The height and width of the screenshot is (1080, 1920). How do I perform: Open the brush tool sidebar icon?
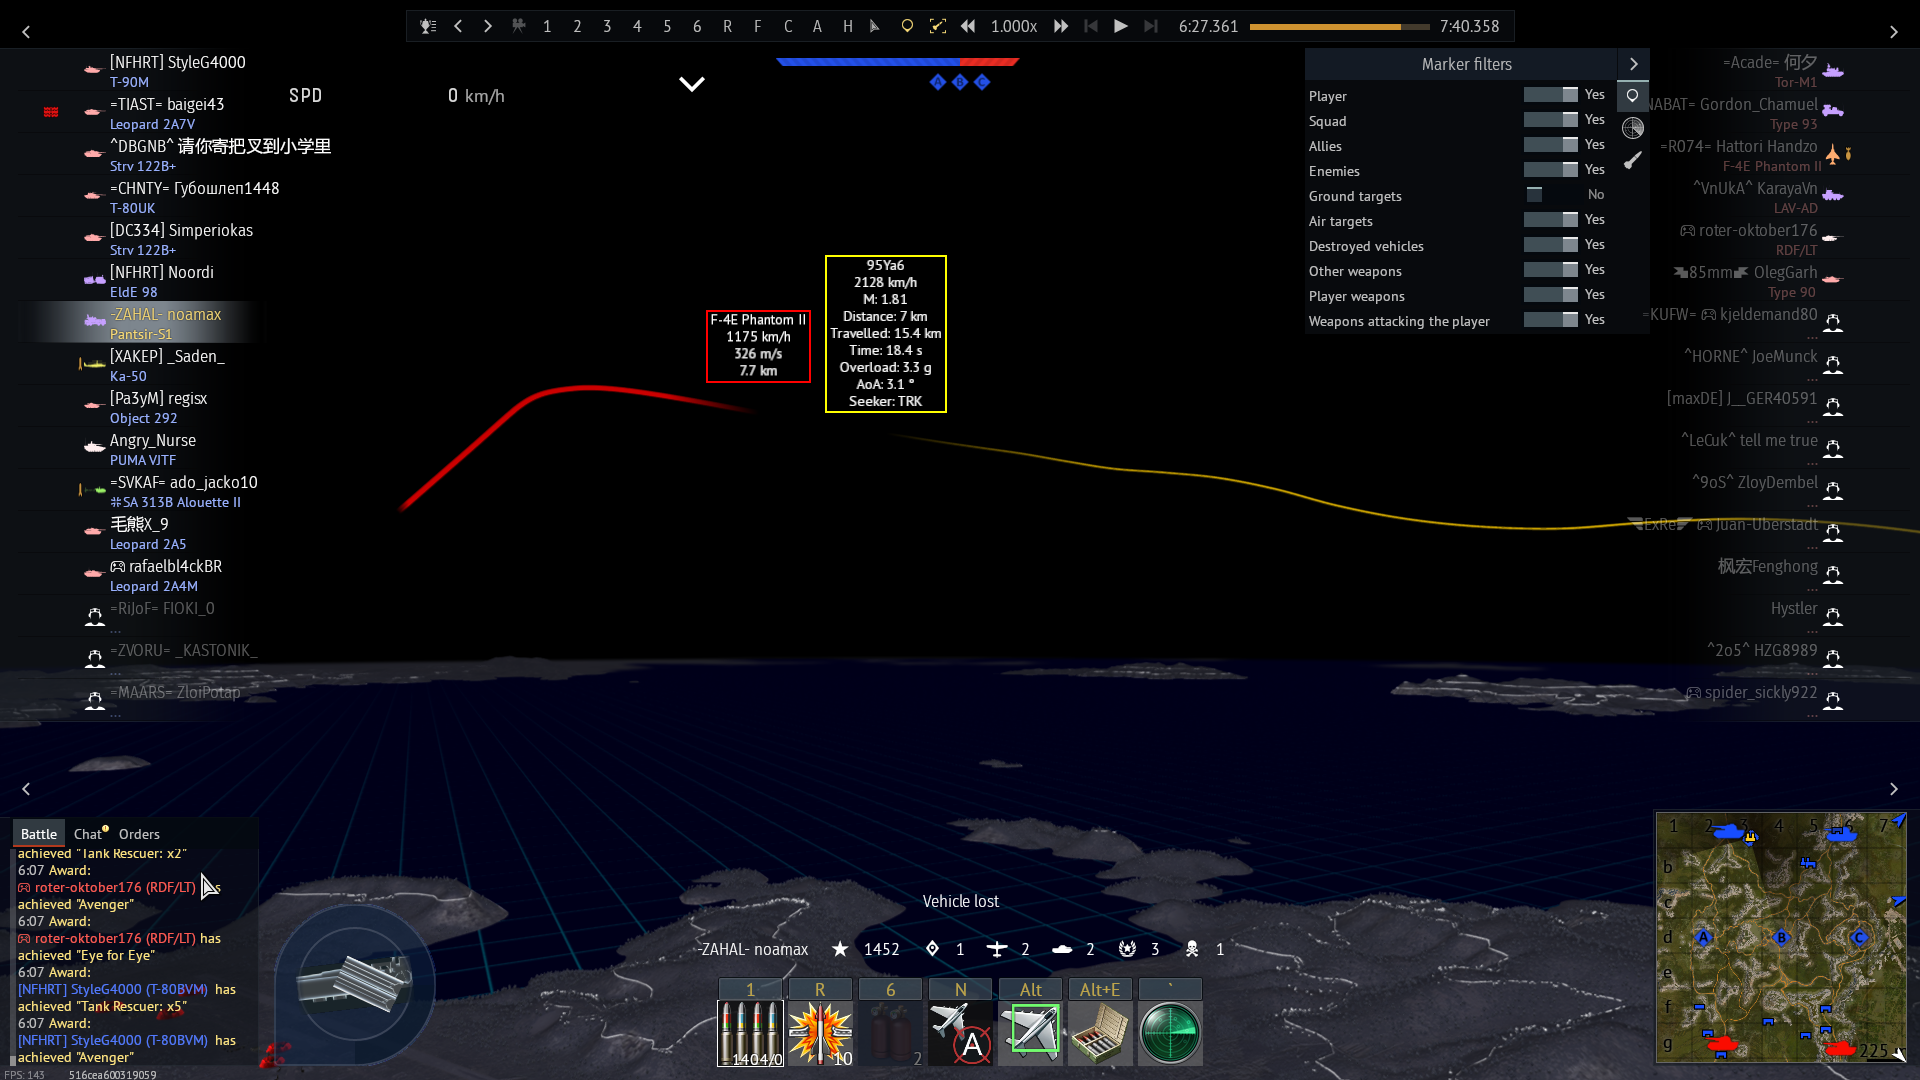point(1633,160)
